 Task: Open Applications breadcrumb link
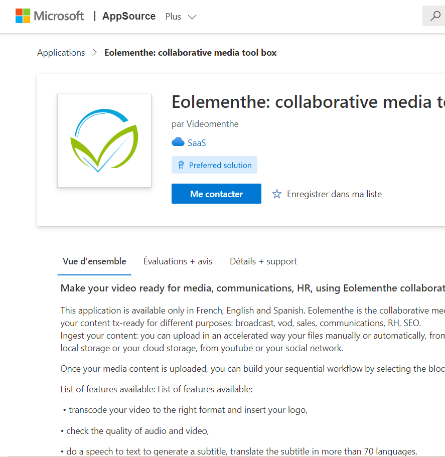point(61,53)
